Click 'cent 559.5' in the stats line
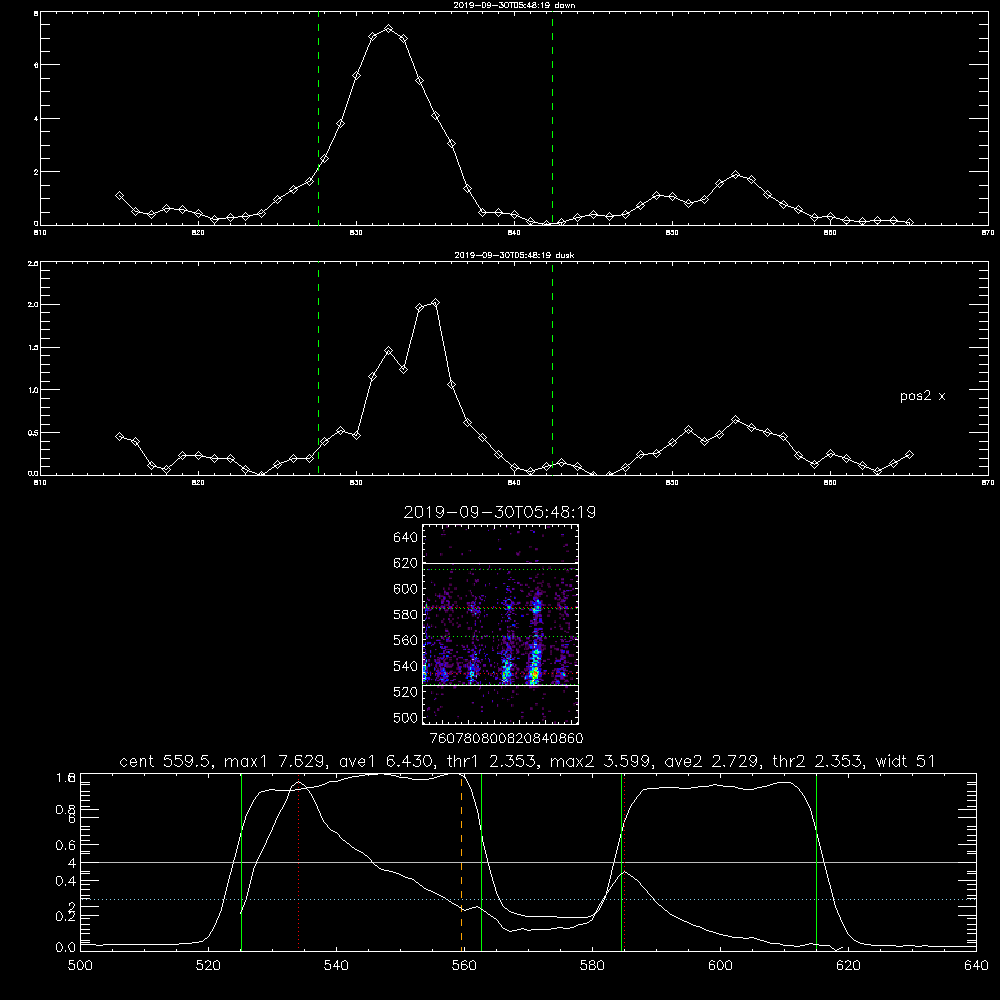Screen dimensions: 1000x1000 166,761
